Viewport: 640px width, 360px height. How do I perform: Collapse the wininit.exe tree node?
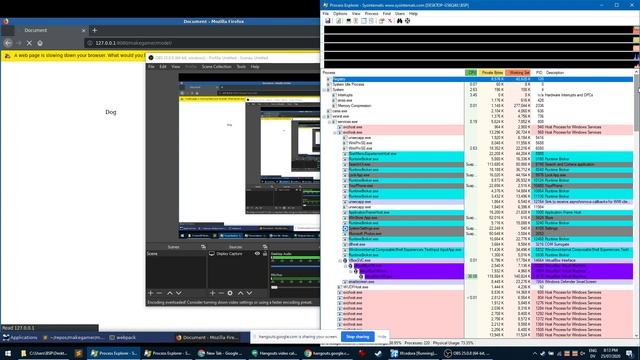point(324,116)
